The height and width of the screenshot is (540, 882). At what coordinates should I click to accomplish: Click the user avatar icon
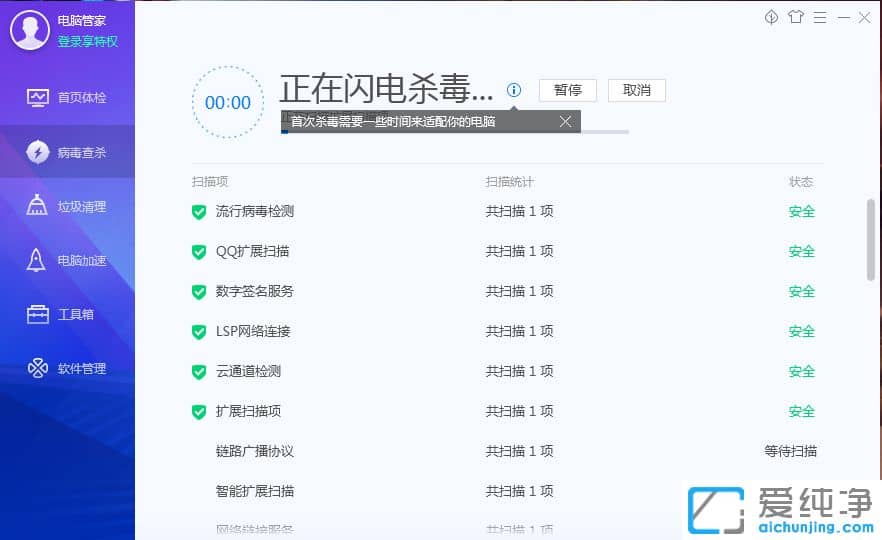29,30
